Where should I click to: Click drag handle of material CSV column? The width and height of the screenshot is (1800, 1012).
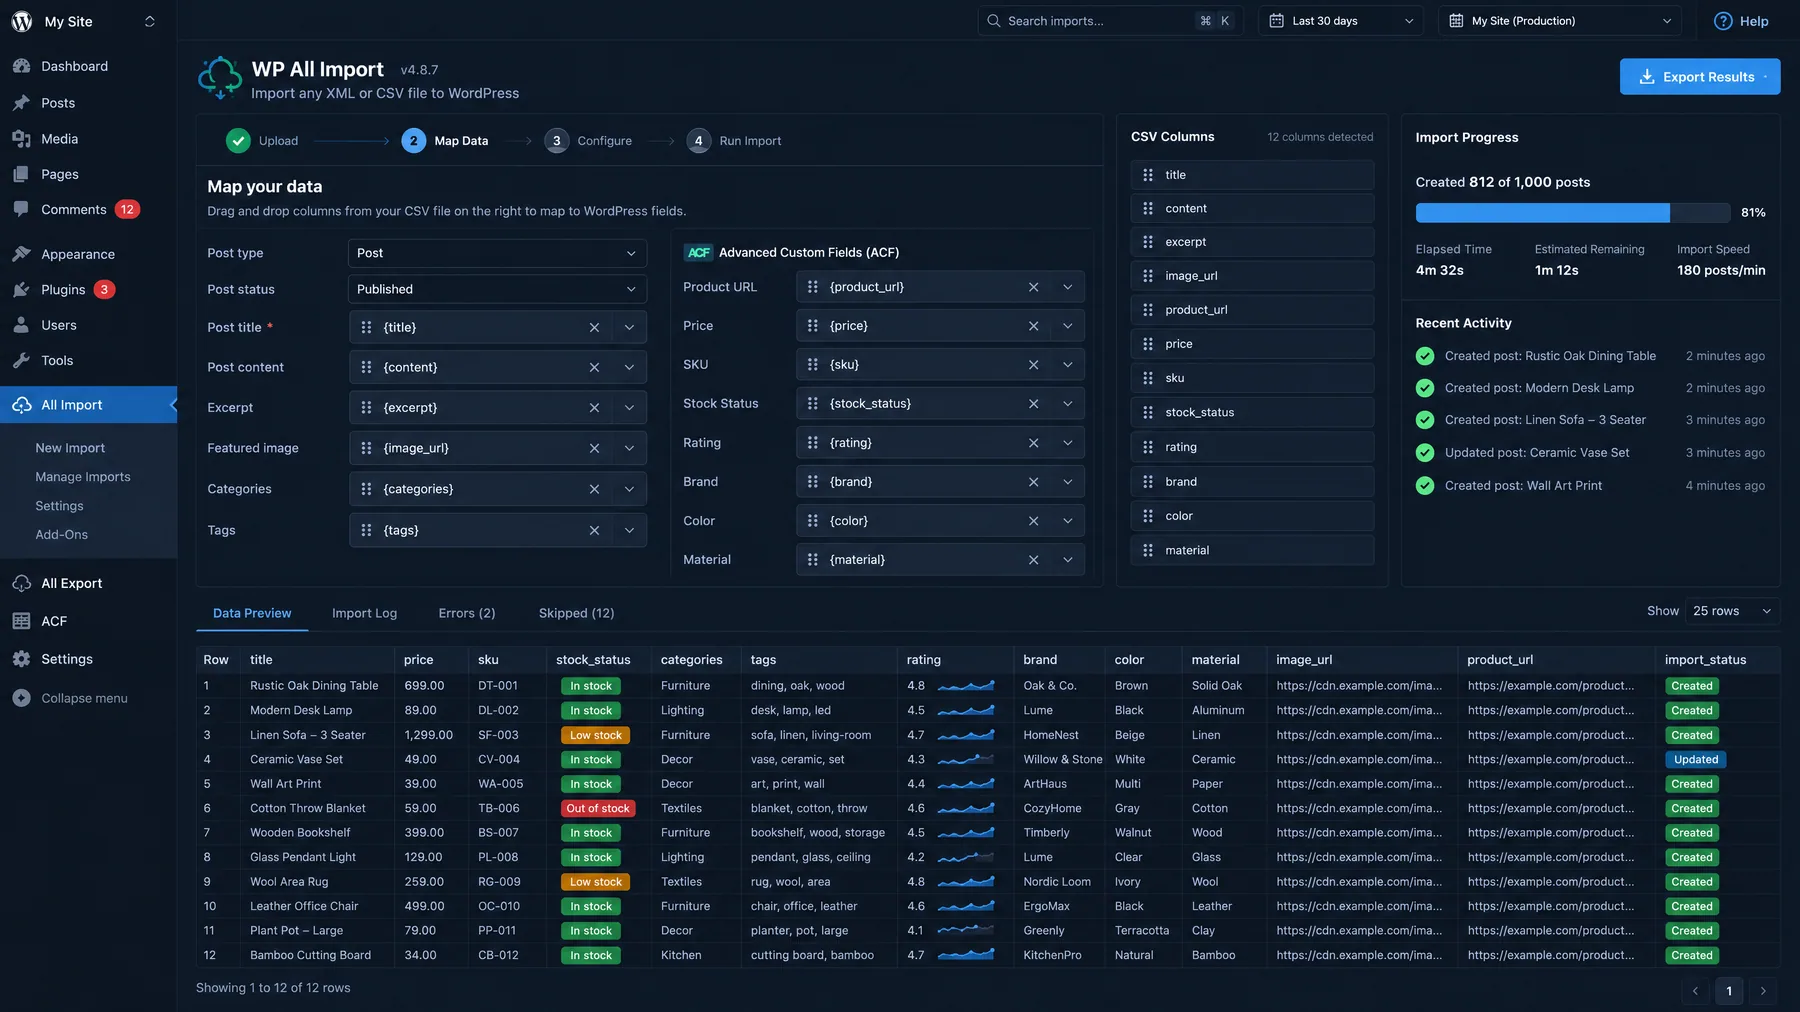pos(1148,550)
